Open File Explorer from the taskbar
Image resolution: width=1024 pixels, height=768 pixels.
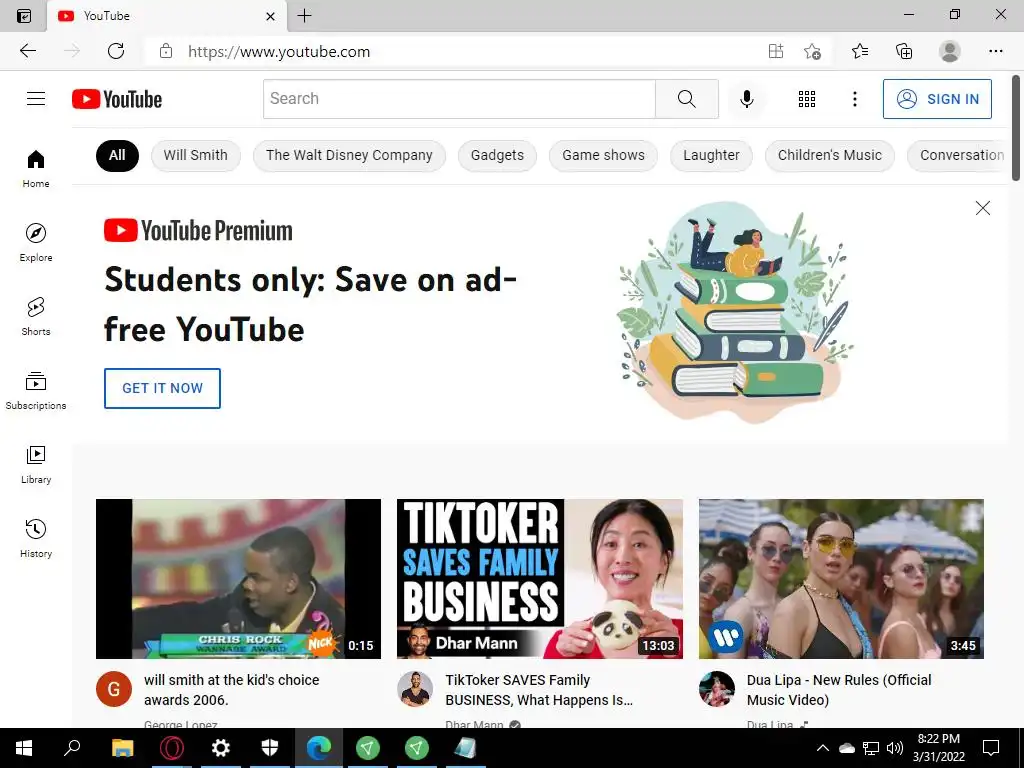coord(122,748)
